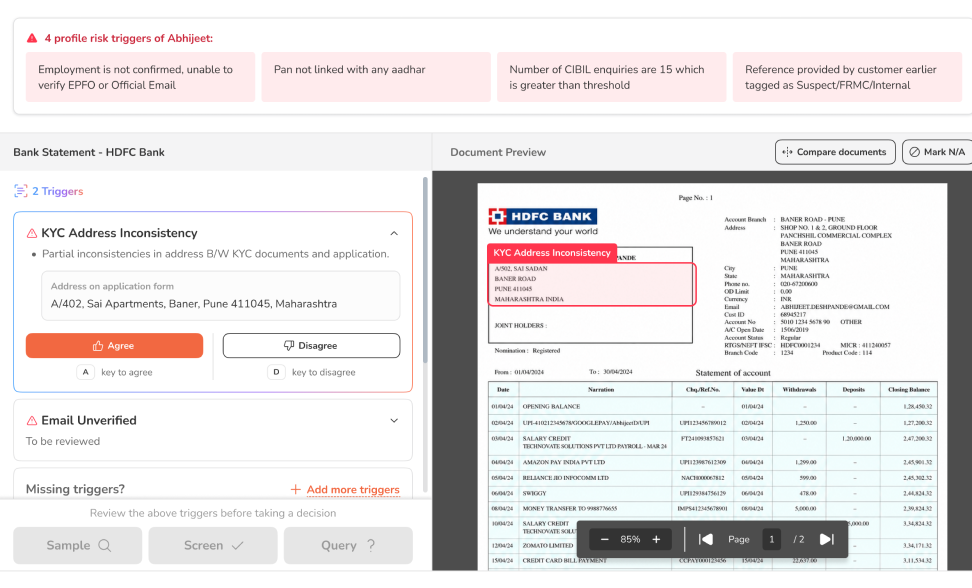Viewport: 972px width, 588px height.
Task: Expand the Email Unverified trigger card
Action: pyautogui.click(x=394, y=421)
